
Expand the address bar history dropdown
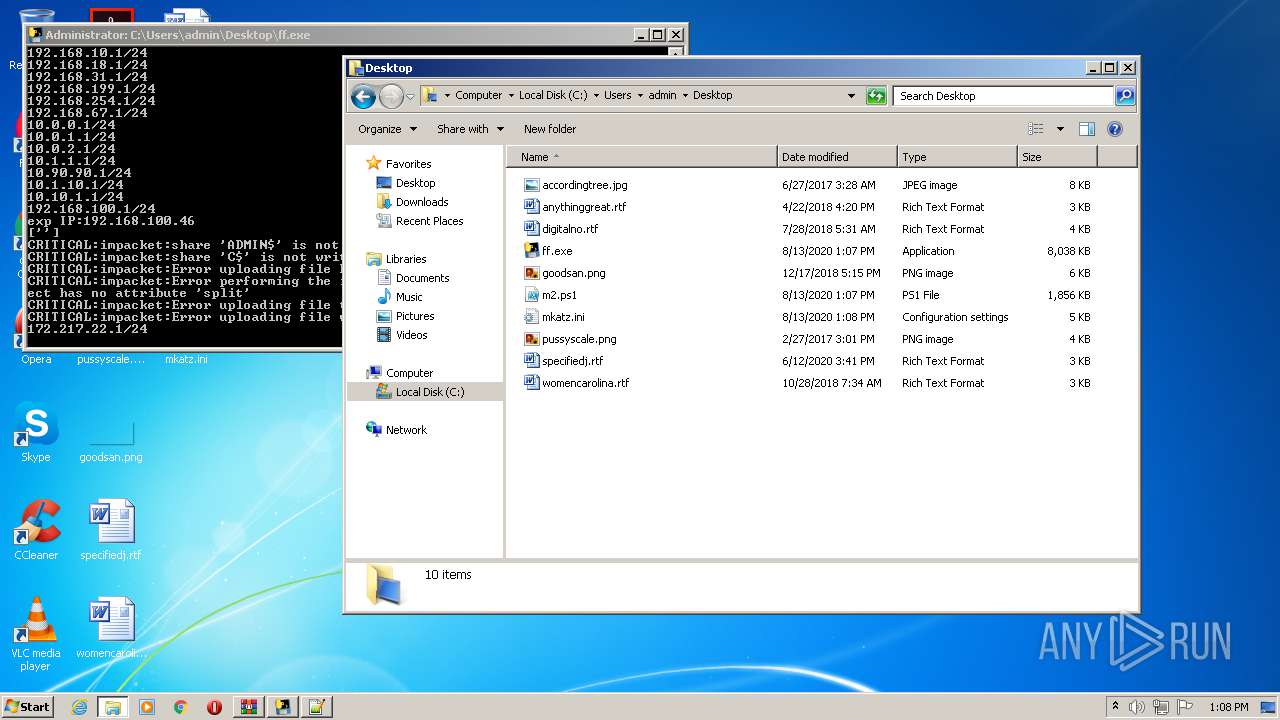pyautogui.click(x=851, y=96)
